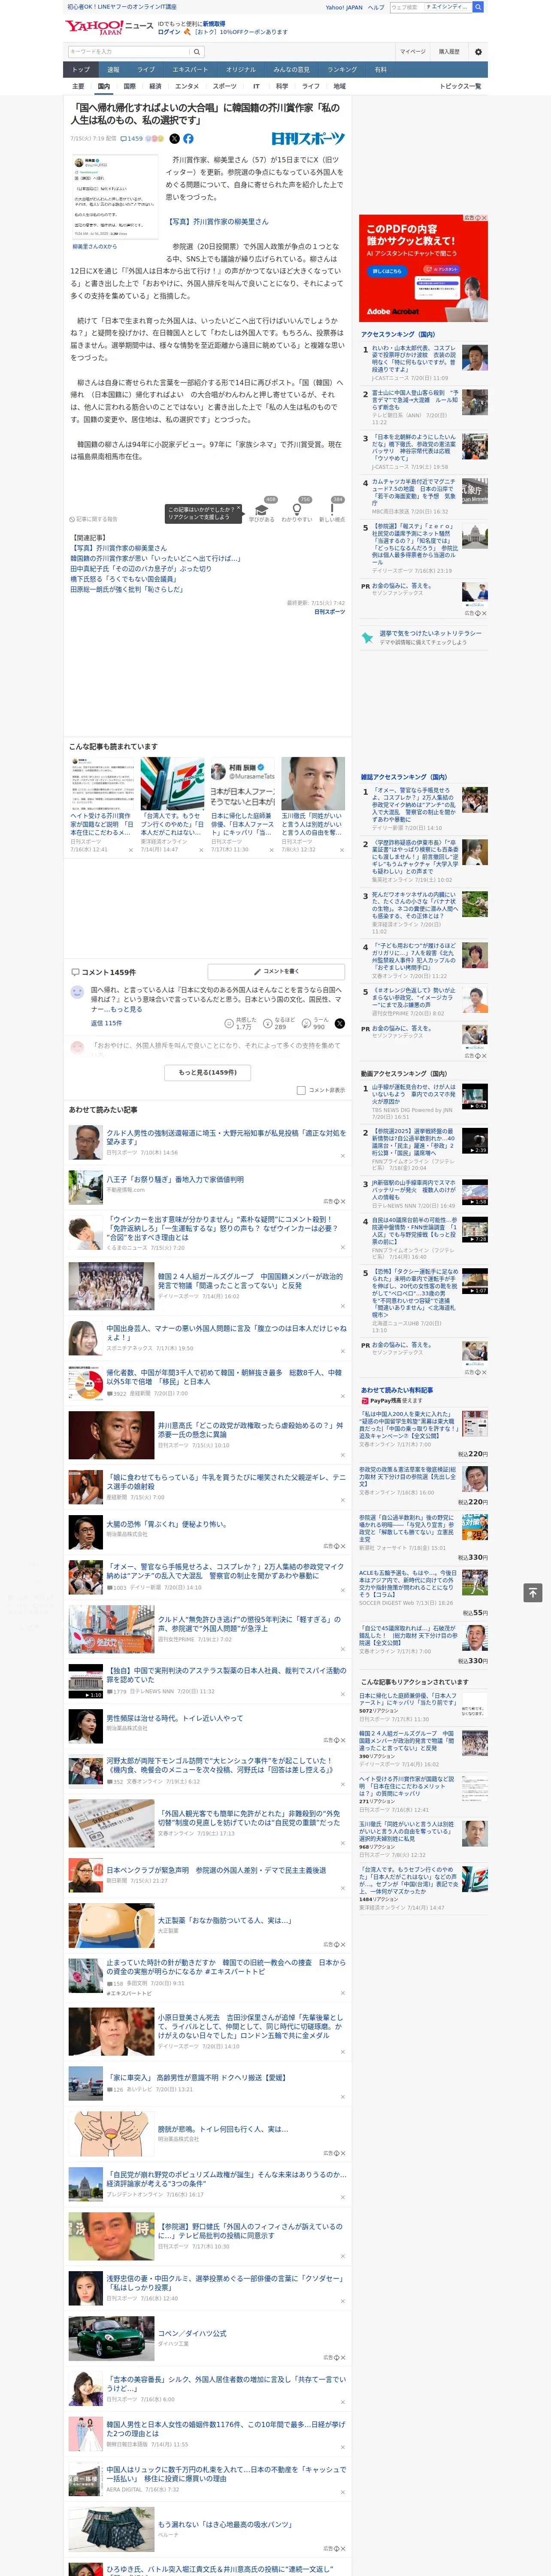
Task: Open the マイページ link
Action: pyautogui.click(x=413, y=52)
